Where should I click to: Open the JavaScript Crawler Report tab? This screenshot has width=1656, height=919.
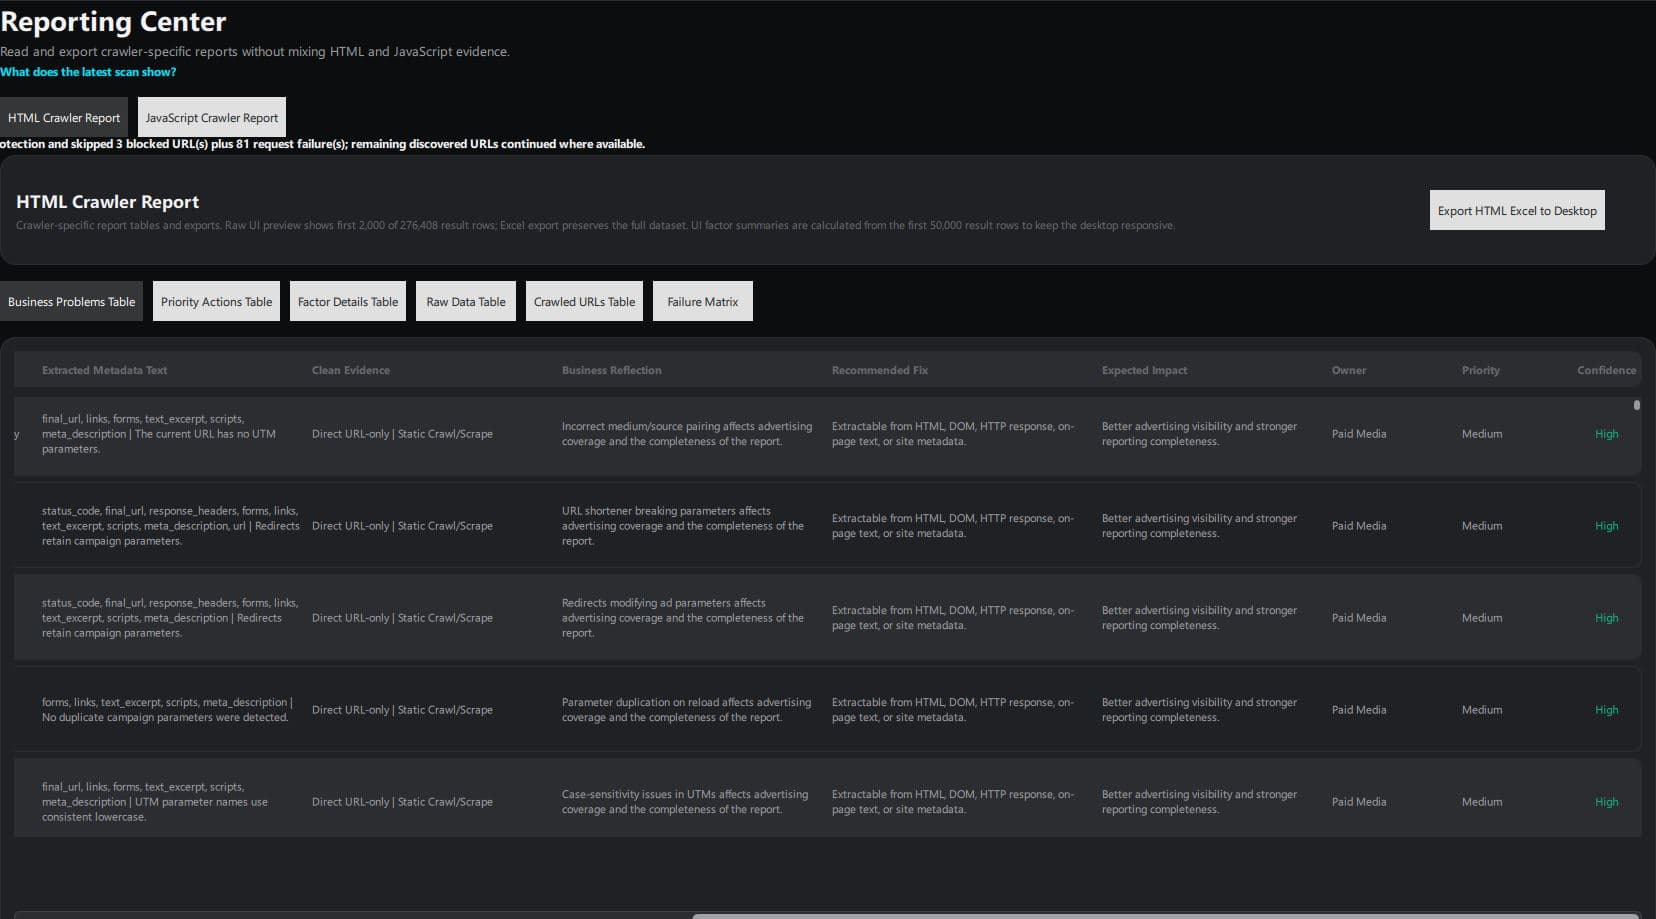tap(212, 117)
